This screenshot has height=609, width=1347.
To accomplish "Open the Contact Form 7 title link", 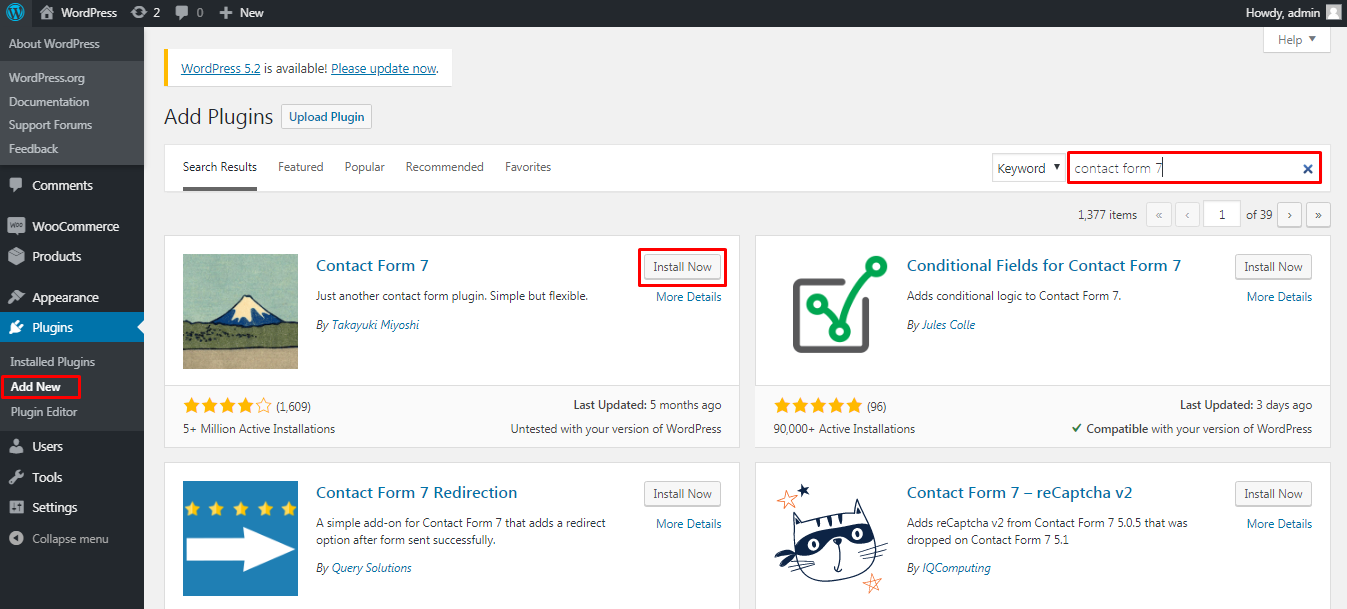I will point(372,266).
